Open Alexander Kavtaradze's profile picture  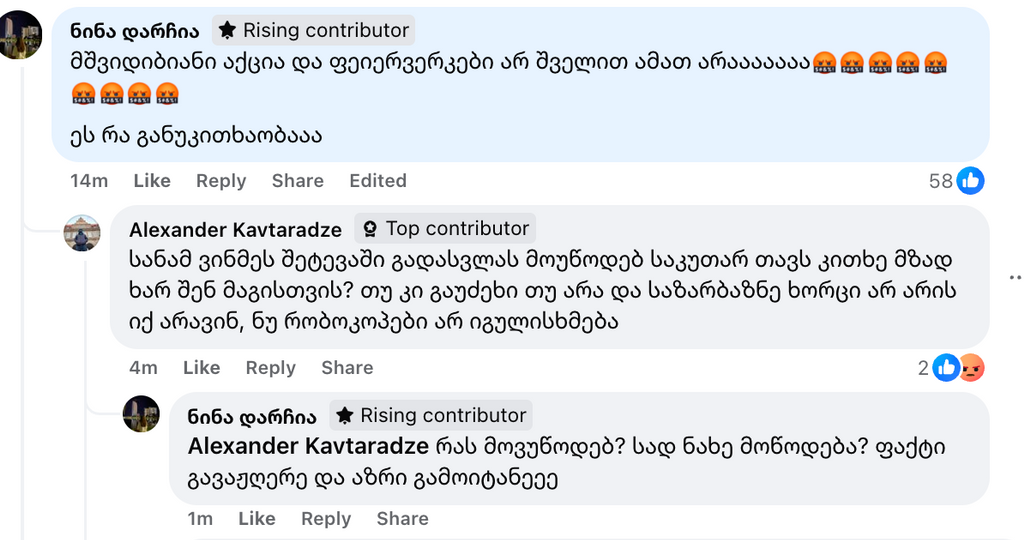[x=82, y=233]
